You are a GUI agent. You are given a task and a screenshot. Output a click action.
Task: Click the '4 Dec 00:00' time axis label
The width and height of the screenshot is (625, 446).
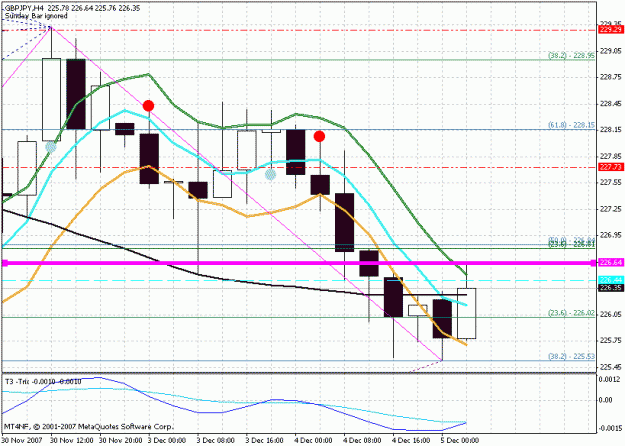click(315, 440)
